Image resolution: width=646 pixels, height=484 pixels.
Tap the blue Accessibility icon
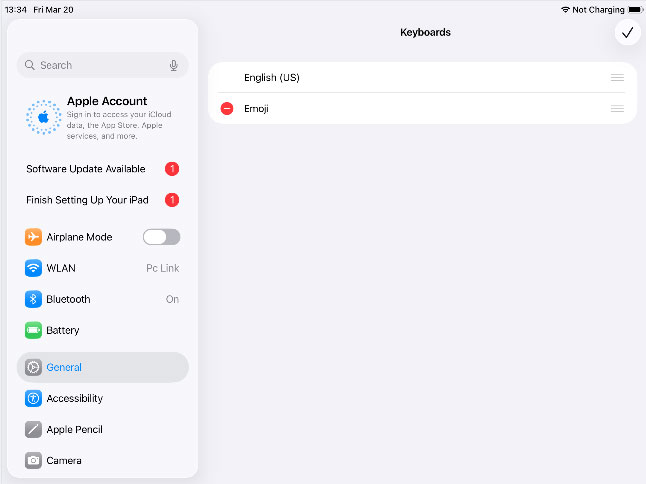[x=33, y=398]
